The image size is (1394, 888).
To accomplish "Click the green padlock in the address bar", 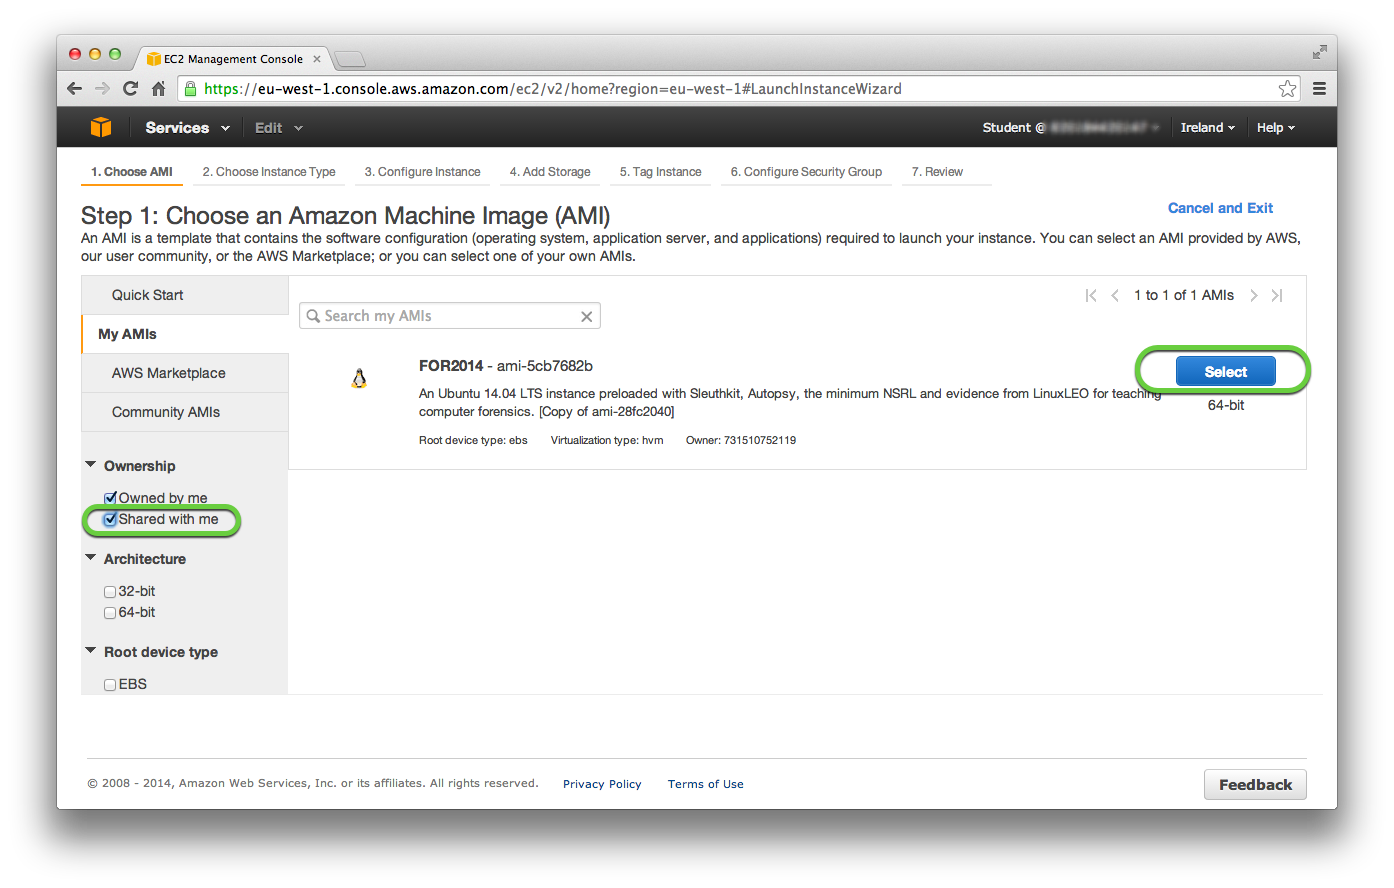I will click(190, 89).
